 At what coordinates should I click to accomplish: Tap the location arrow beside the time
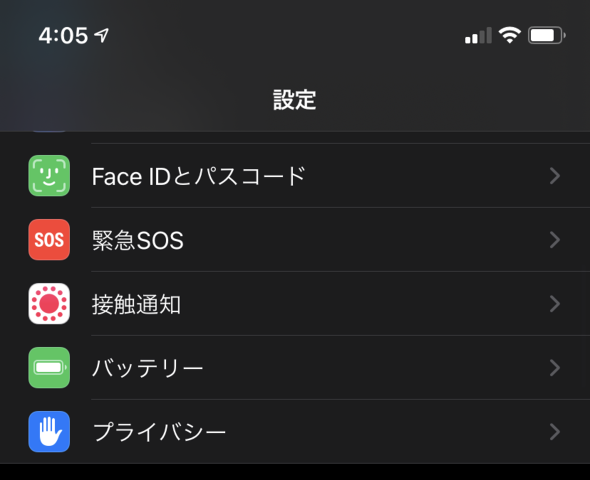102,35
